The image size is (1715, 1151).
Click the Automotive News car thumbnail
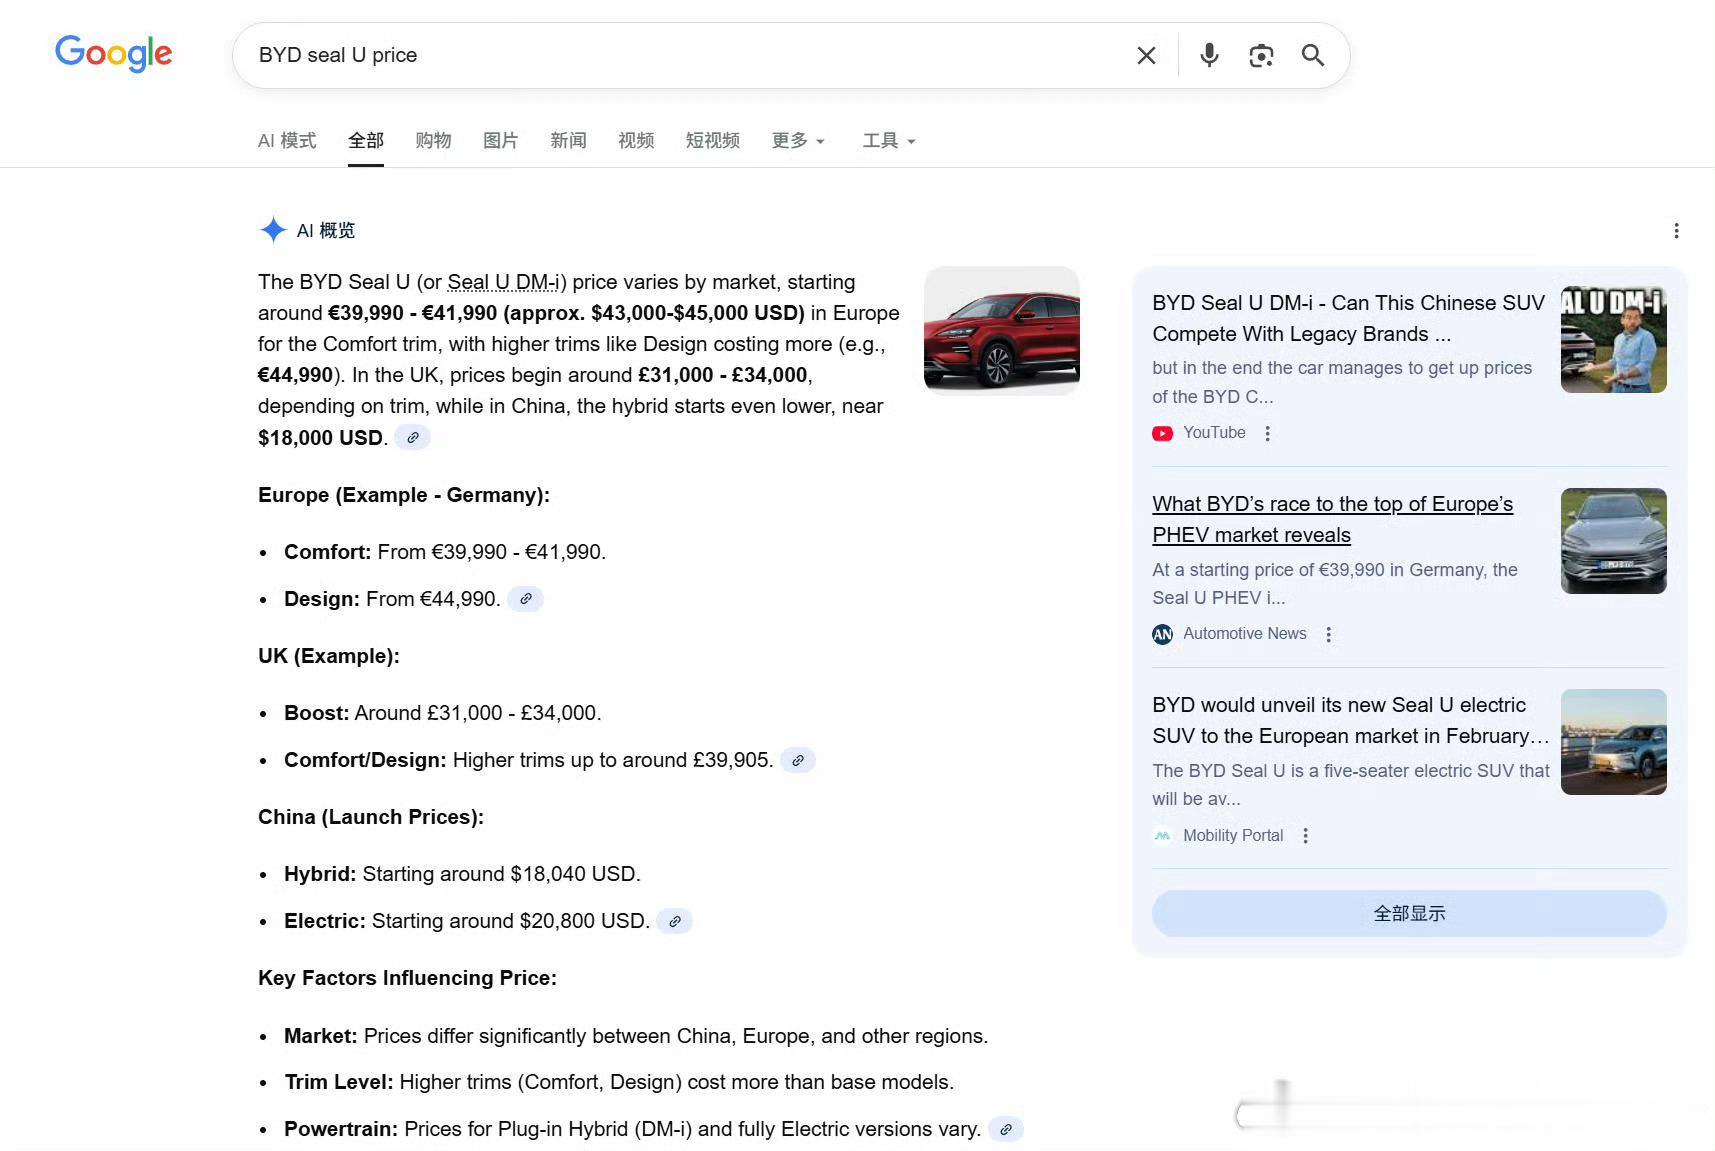[1614, 541]
